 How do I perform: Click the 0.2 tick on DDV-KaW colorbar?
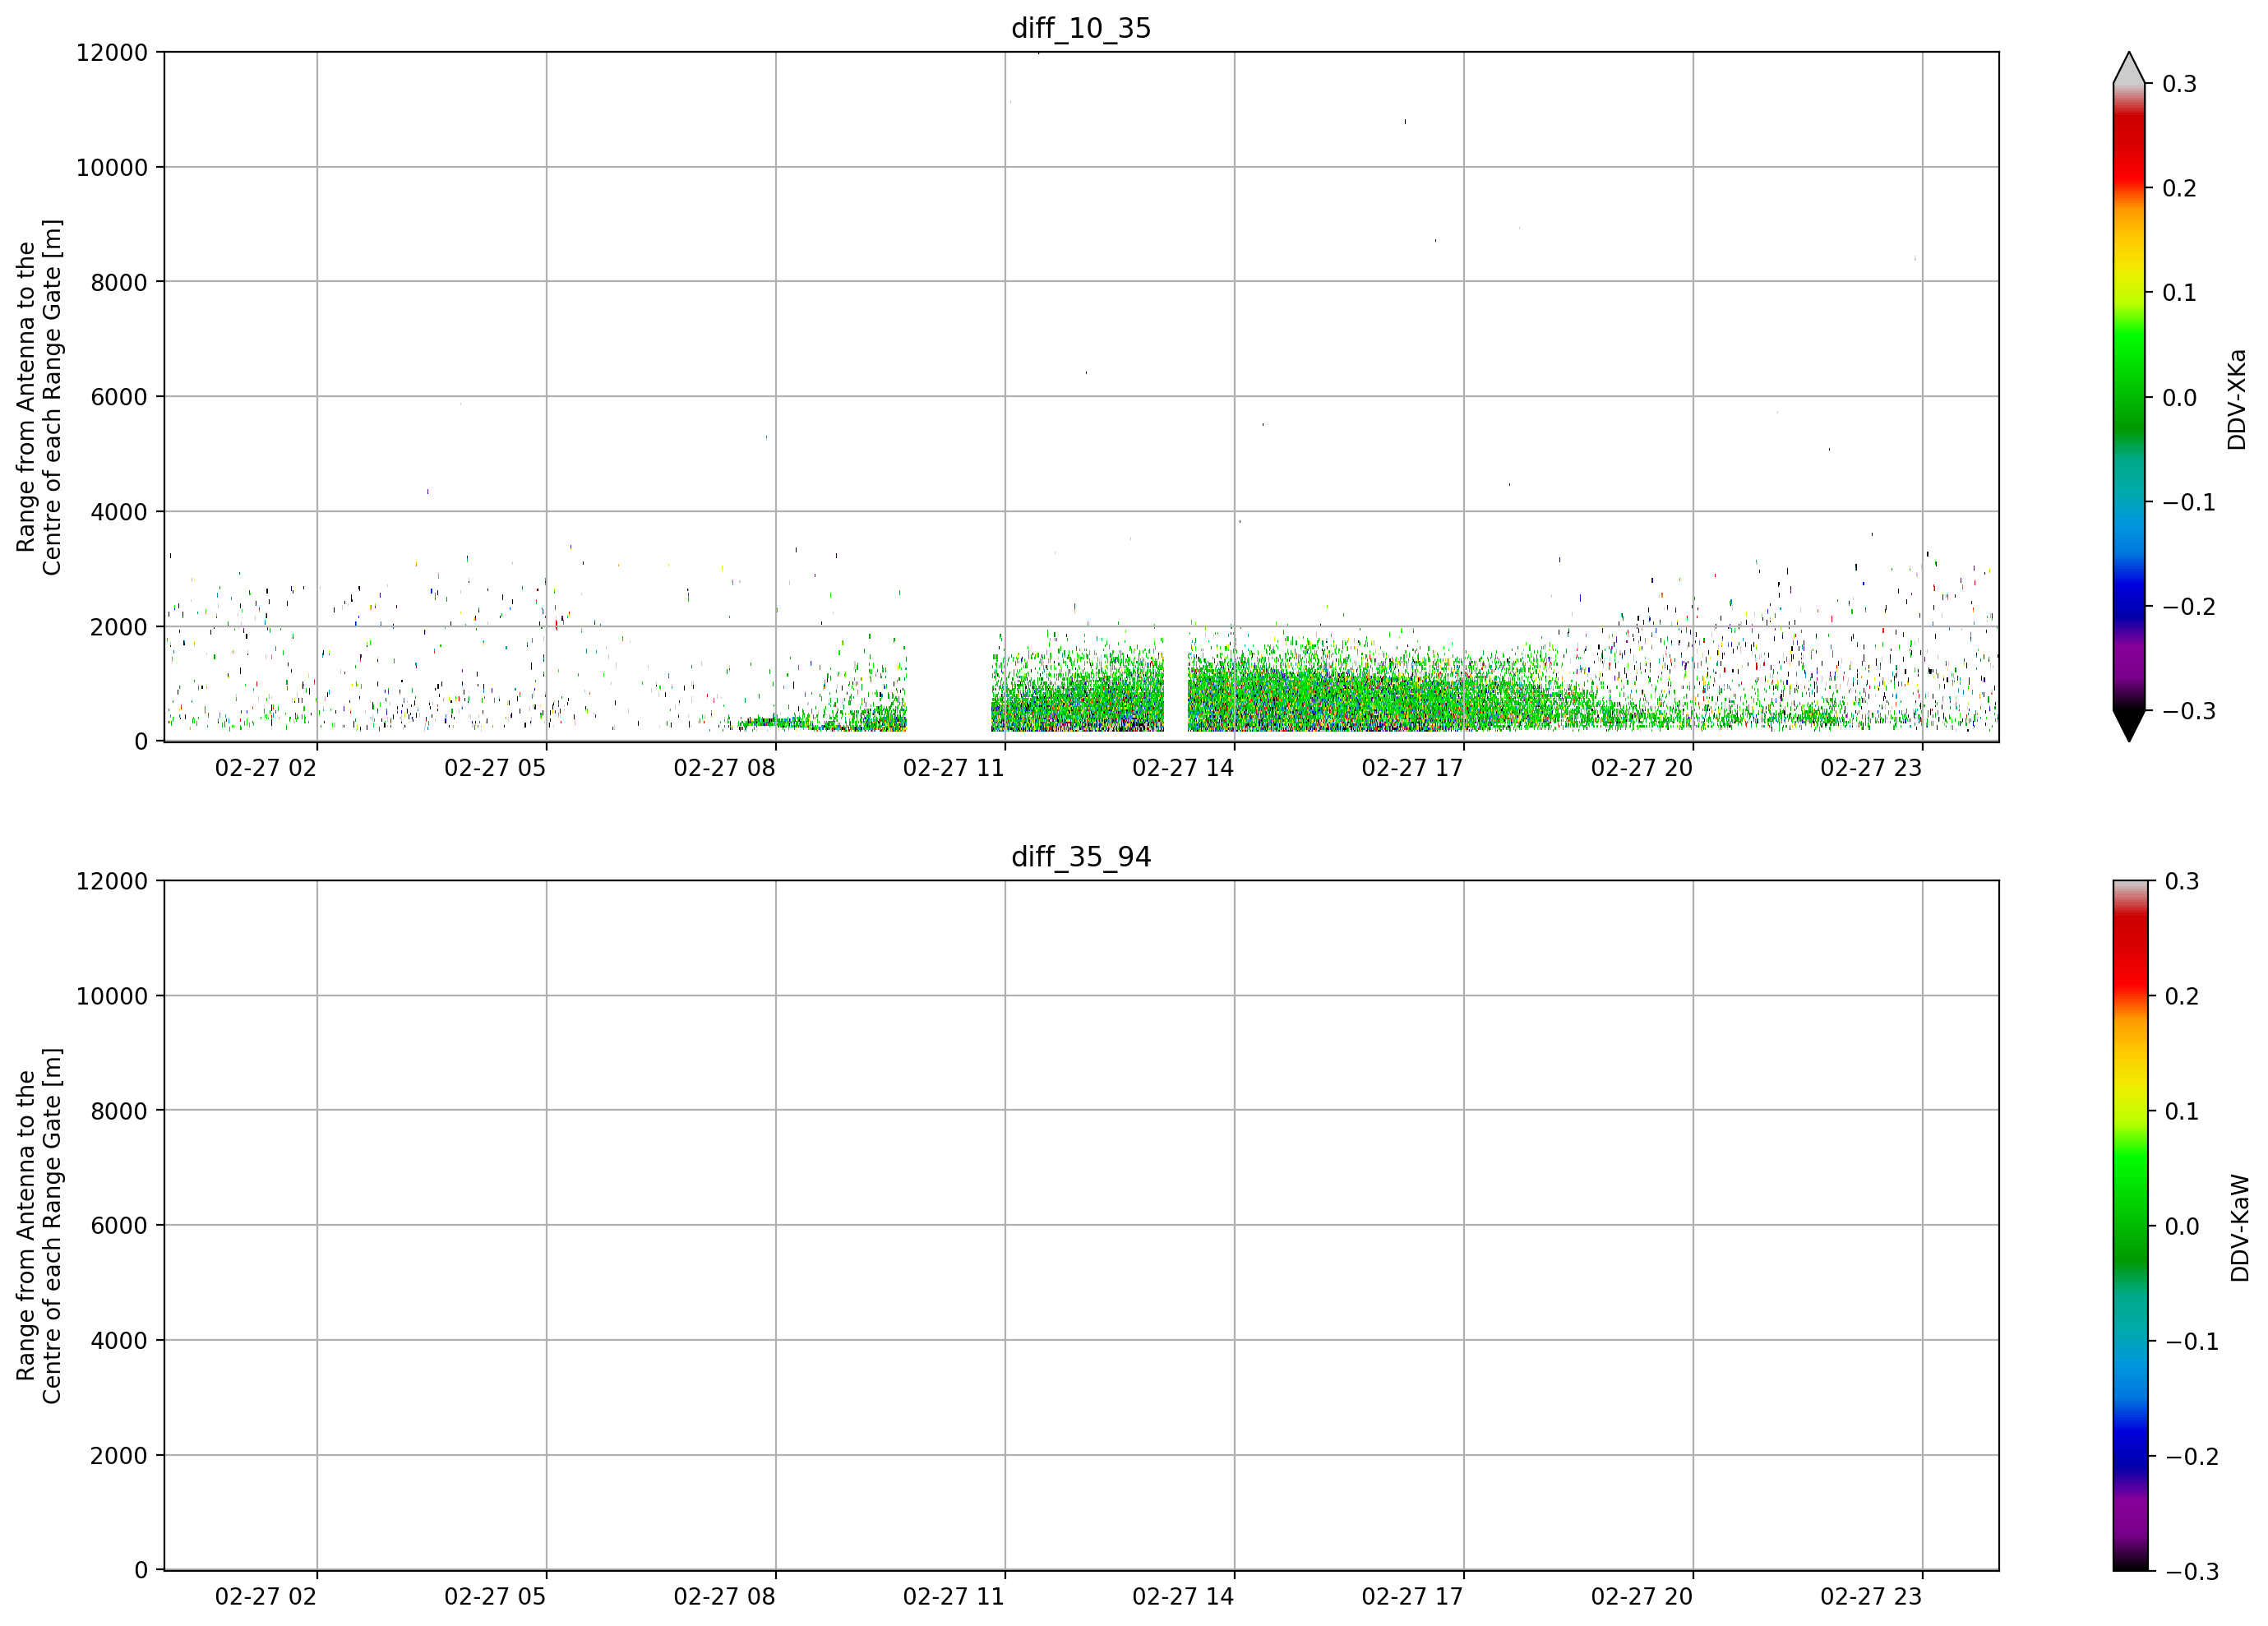(2181, 996)
